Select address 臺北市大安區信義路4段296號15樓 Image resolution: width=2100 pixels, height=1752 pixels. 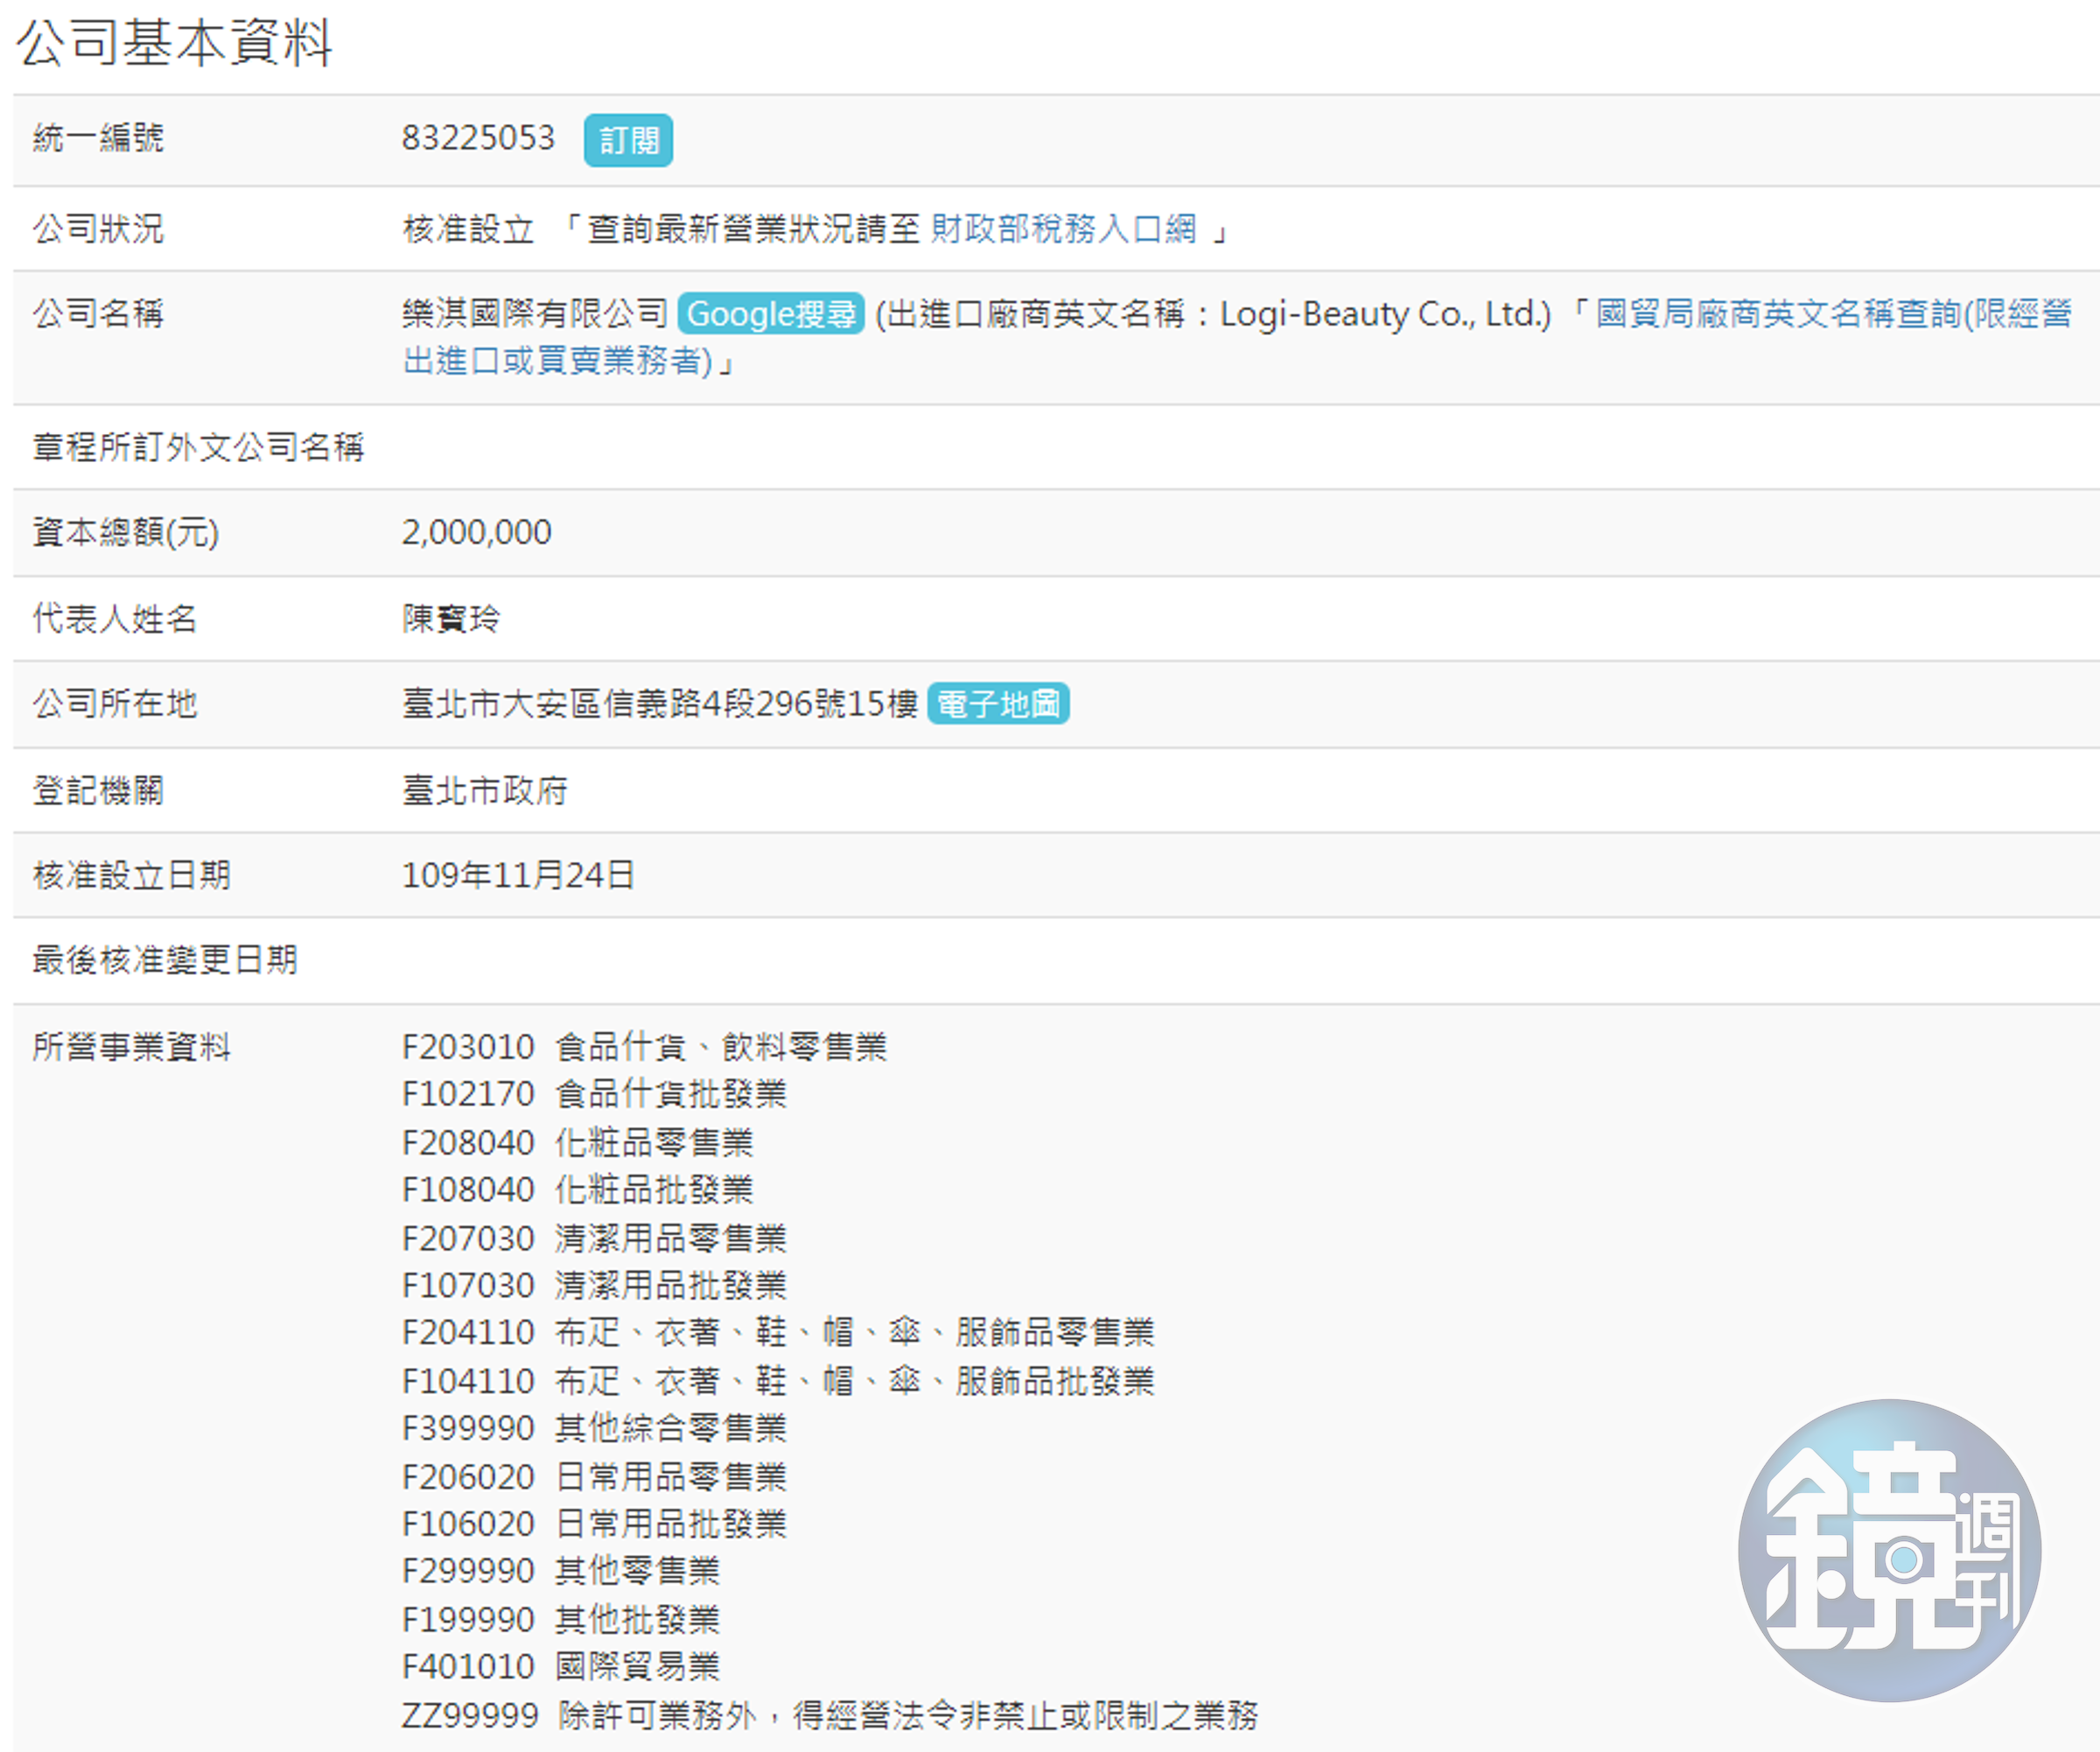tap(660, 704)
